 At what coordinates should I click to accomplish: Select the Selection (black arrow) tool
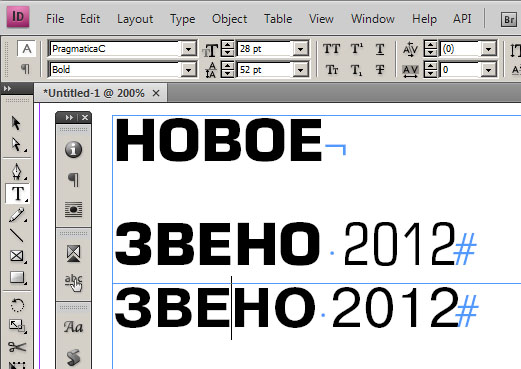point(16,123)
